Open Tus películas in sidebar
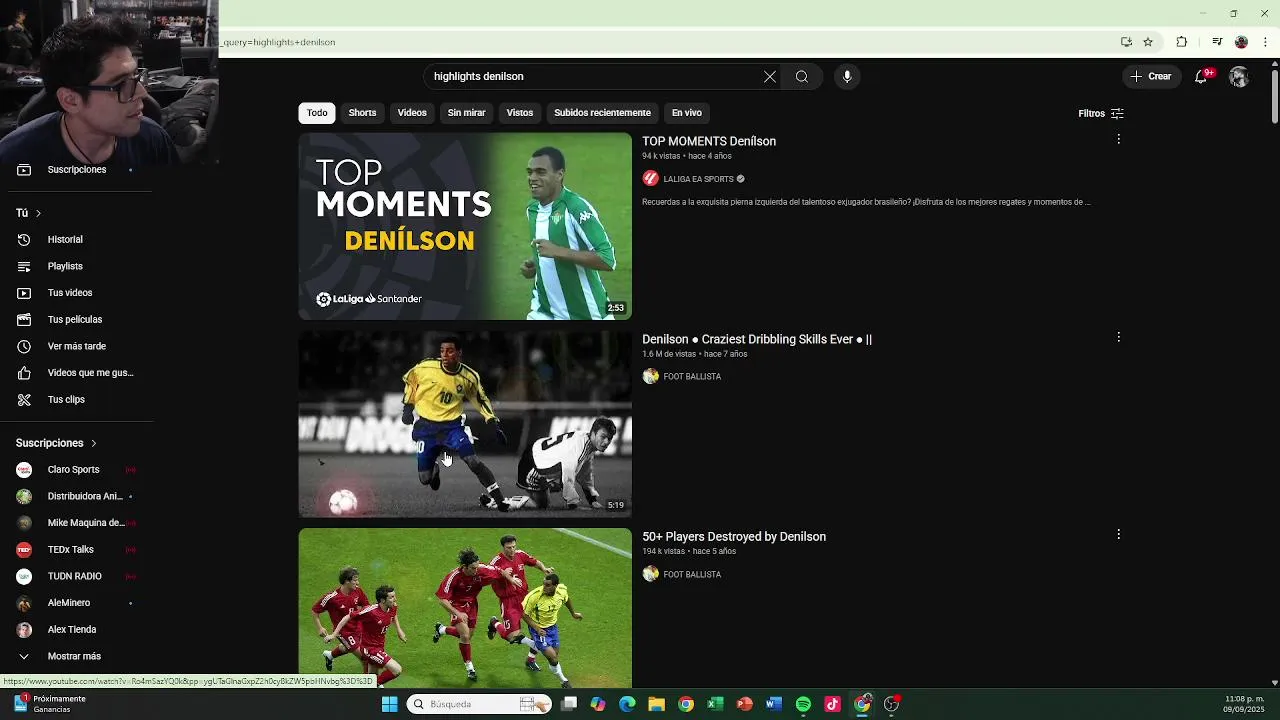The height and width of the screenshot is (720, 1280). (x=76, y=320)
